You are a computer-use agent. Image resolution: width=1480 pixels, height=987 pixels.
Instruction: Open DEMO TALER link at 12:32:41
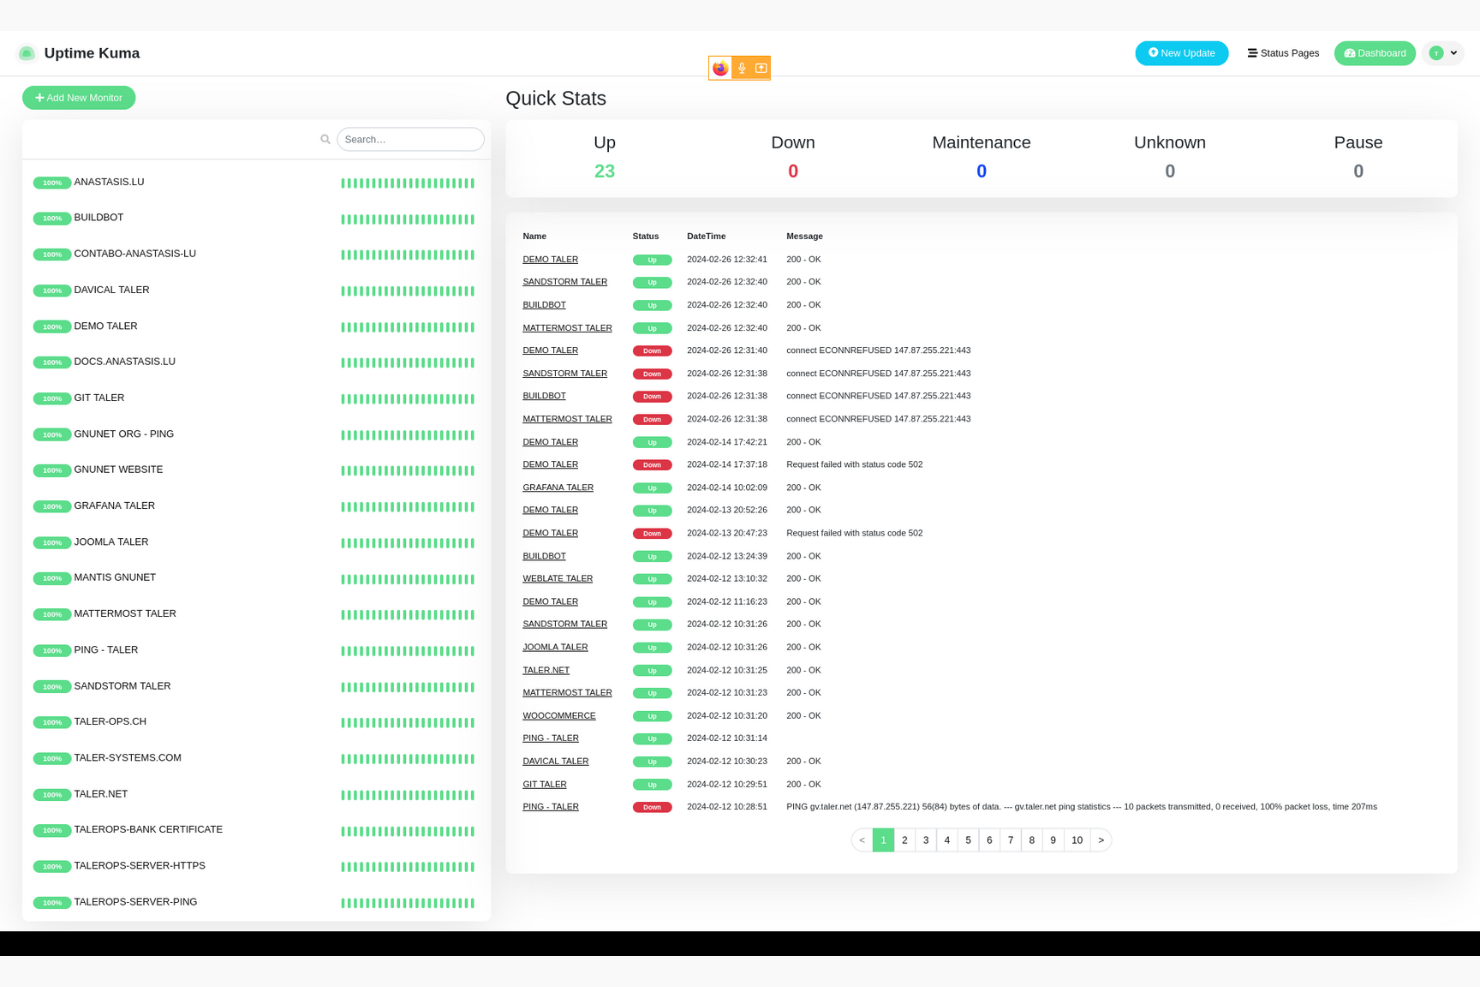550,259
